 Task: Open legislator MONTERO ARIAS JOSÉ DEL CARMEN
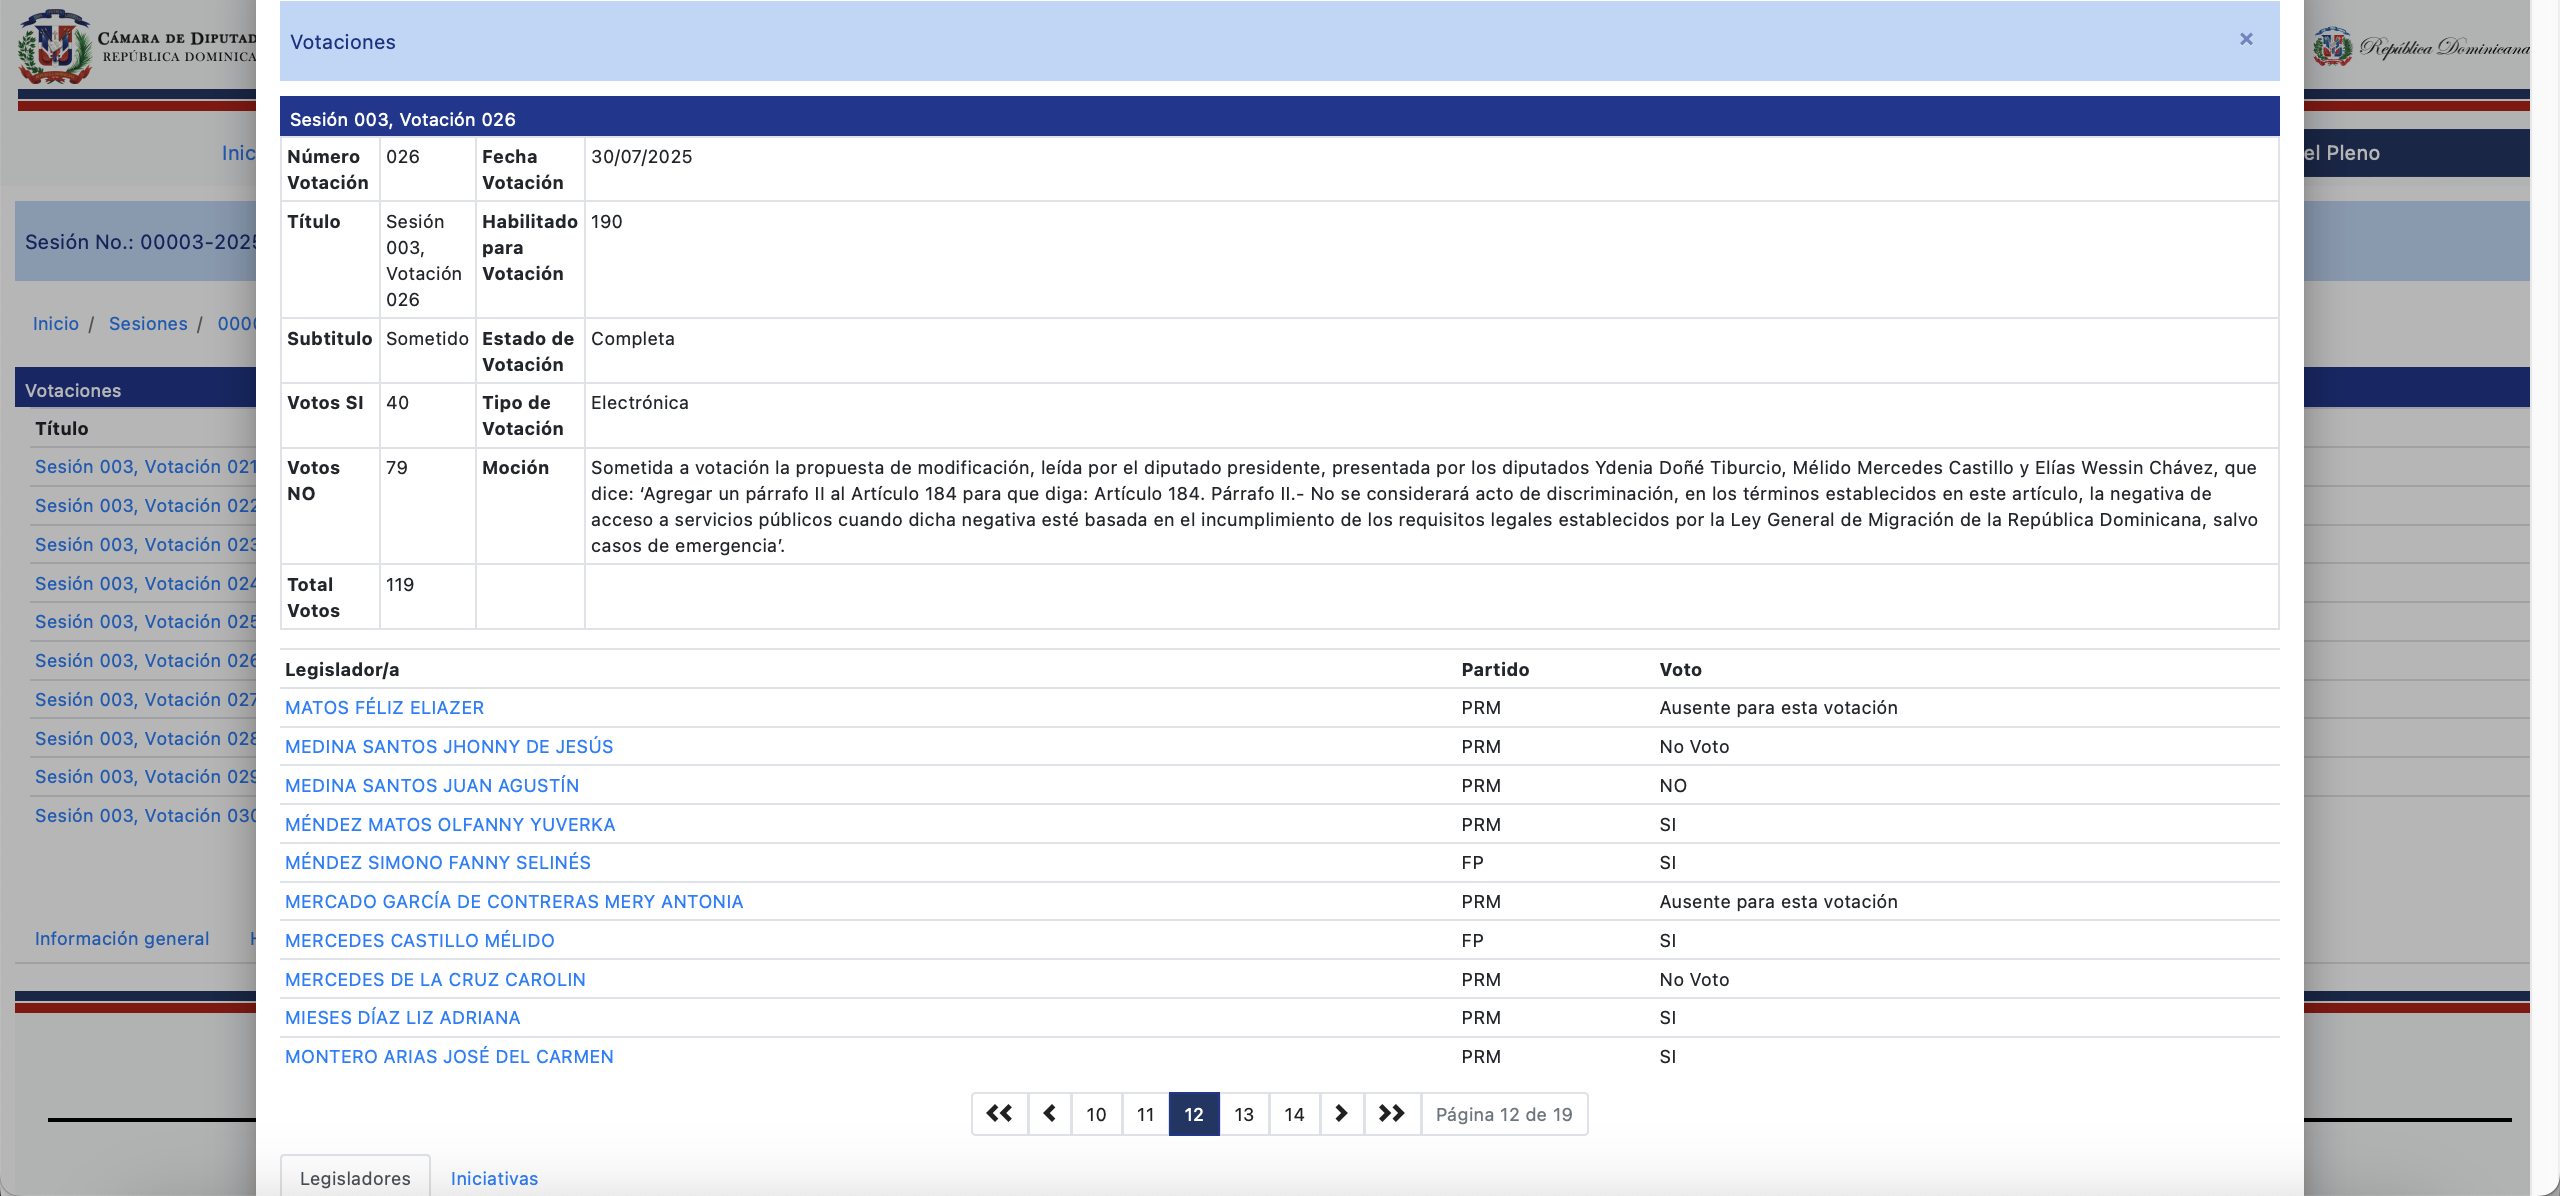tap(449, 1057)
